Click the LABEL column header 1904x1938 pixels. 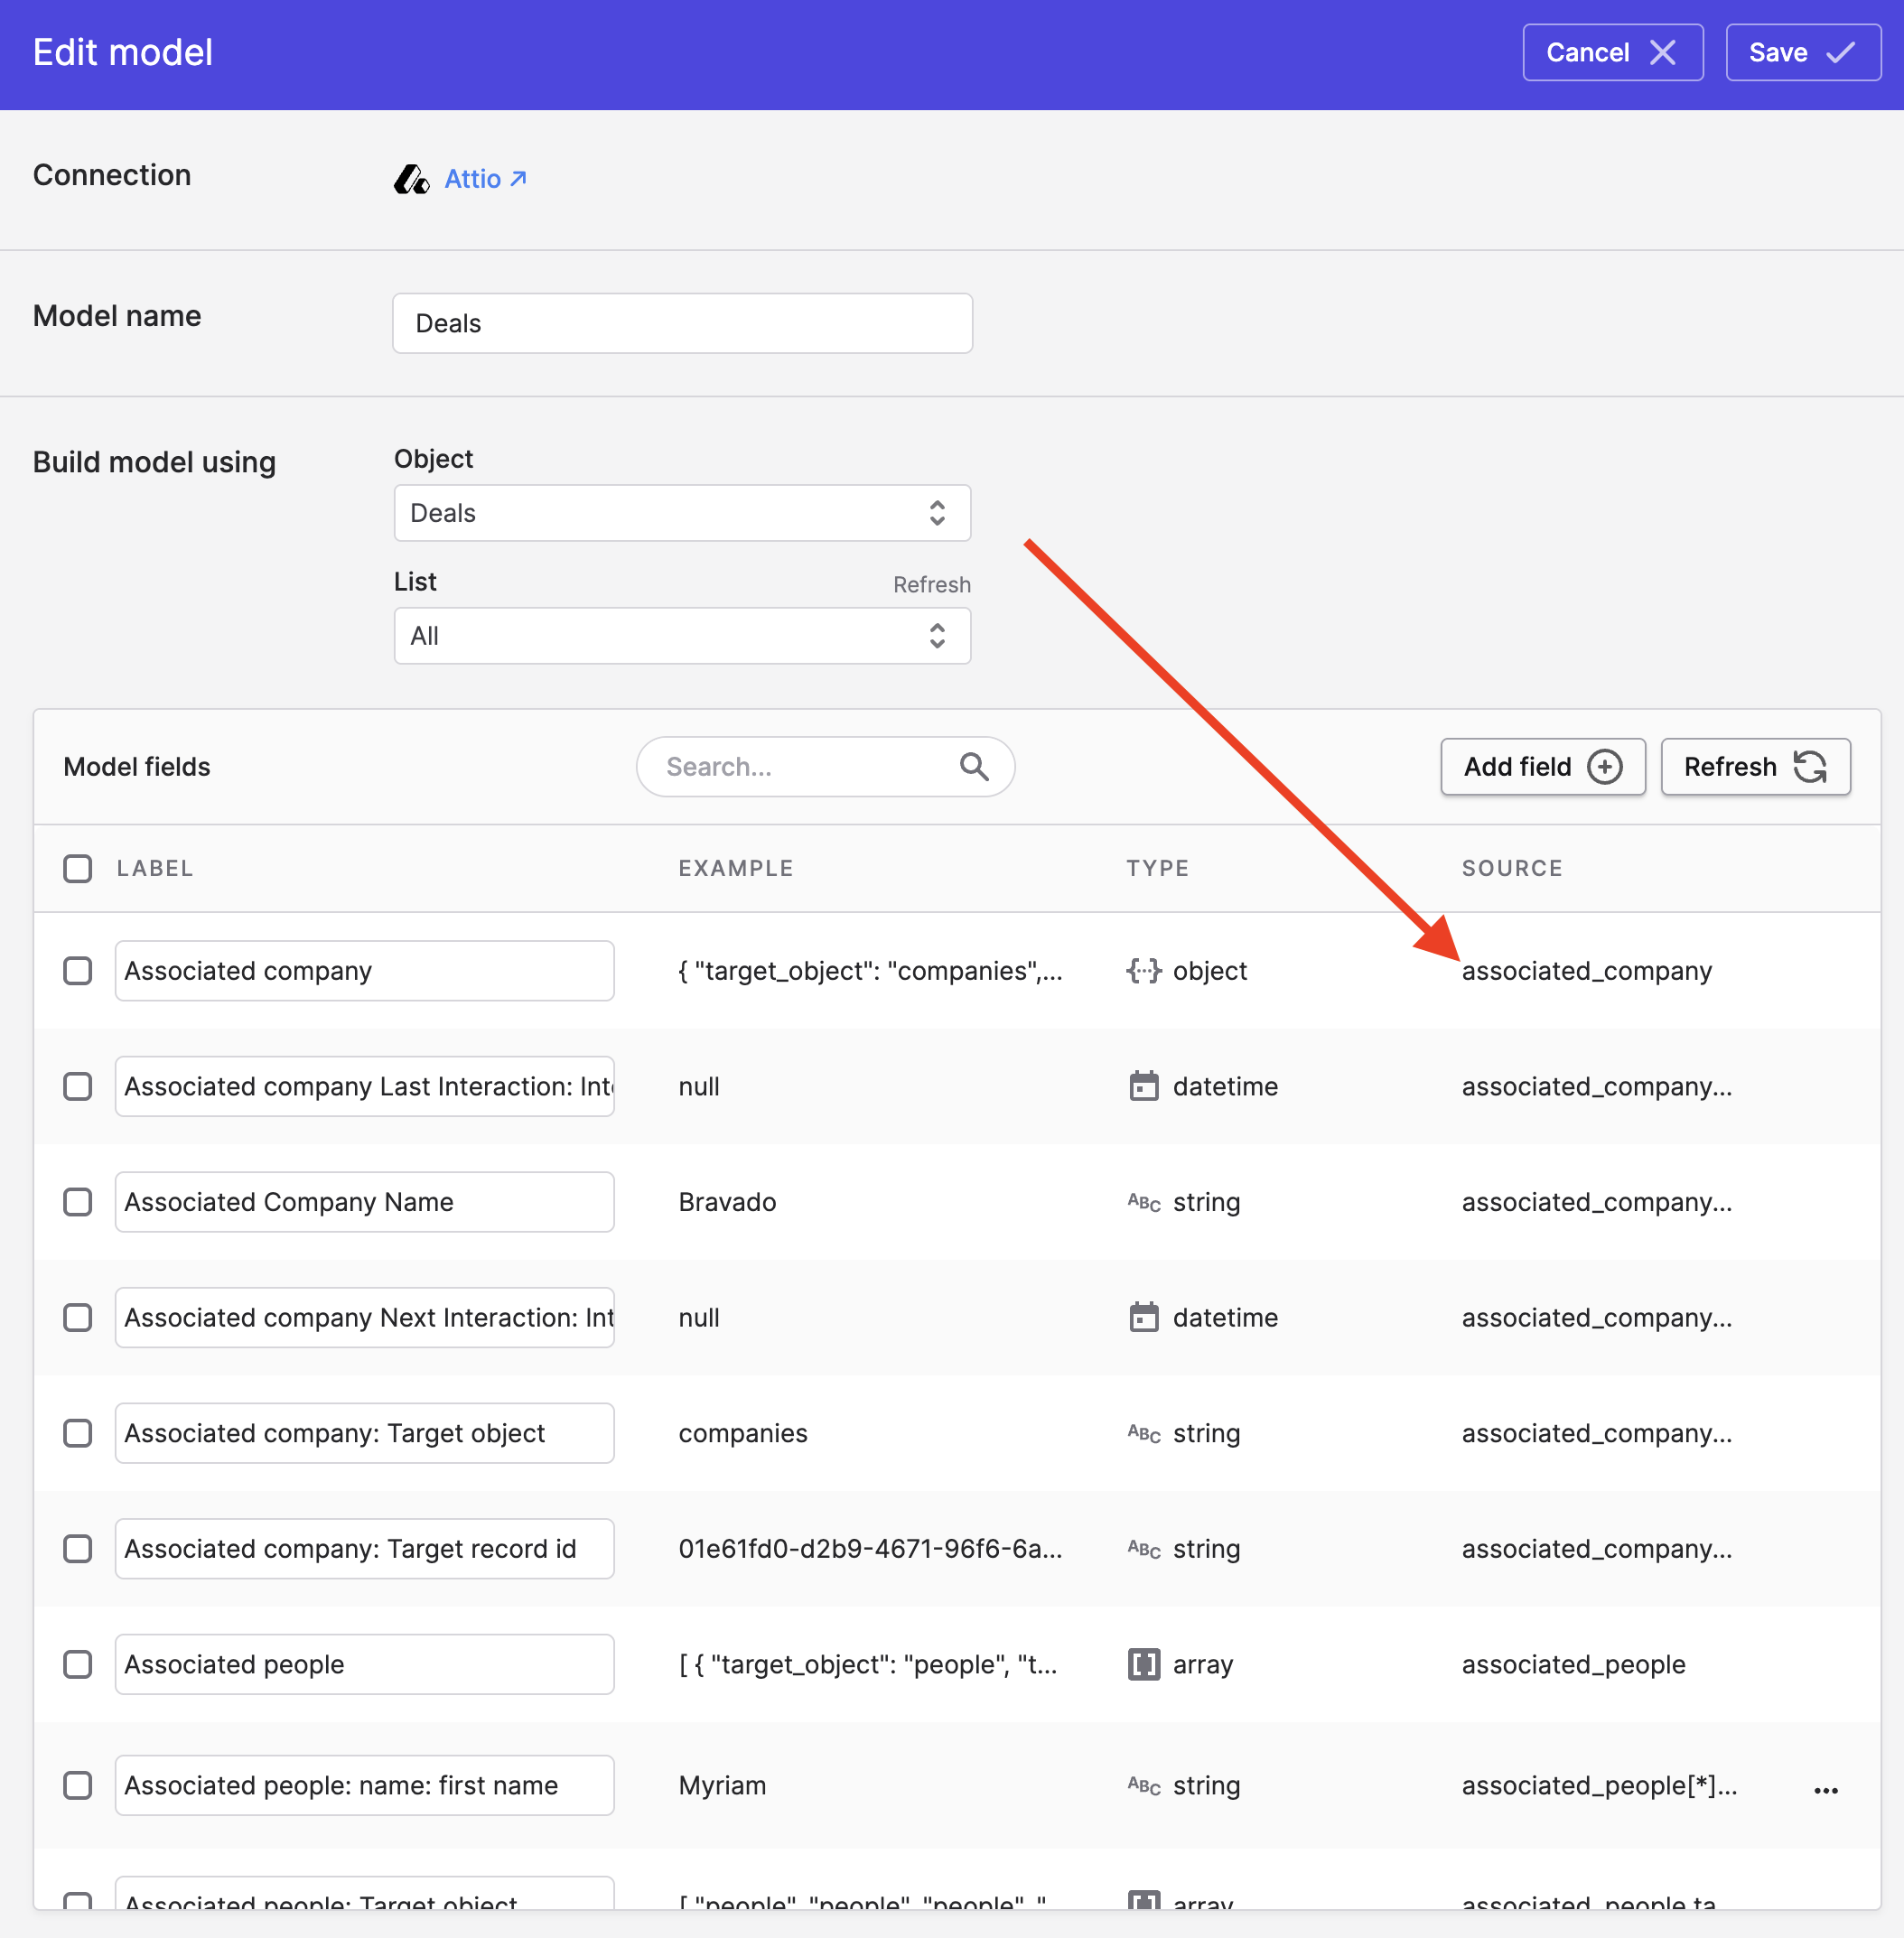coord(155,868)
